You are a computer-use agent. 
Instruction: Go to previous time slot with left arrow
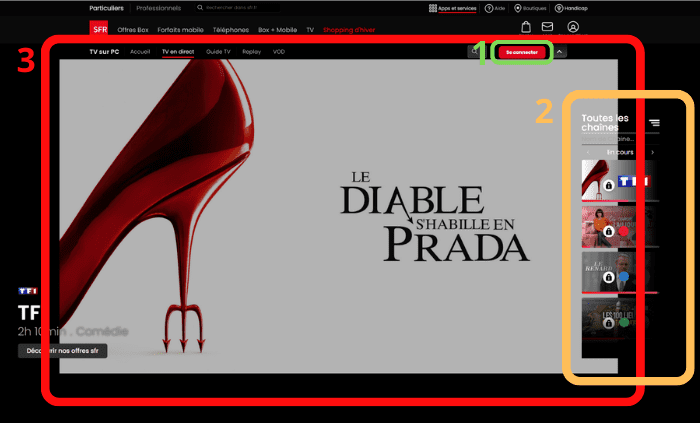point(588,152)
